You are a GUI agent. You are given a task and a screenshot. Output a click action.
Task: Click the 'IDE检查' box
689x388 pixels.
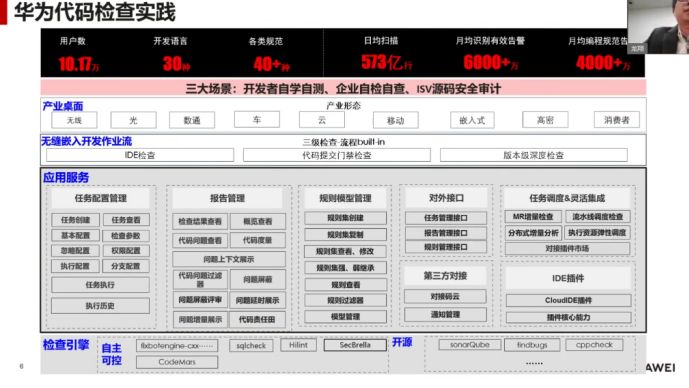140,155
